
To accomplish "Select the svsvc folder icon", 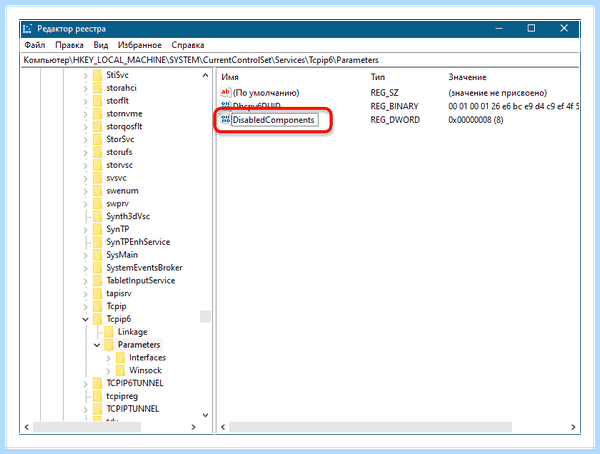I will coord(98,178).
